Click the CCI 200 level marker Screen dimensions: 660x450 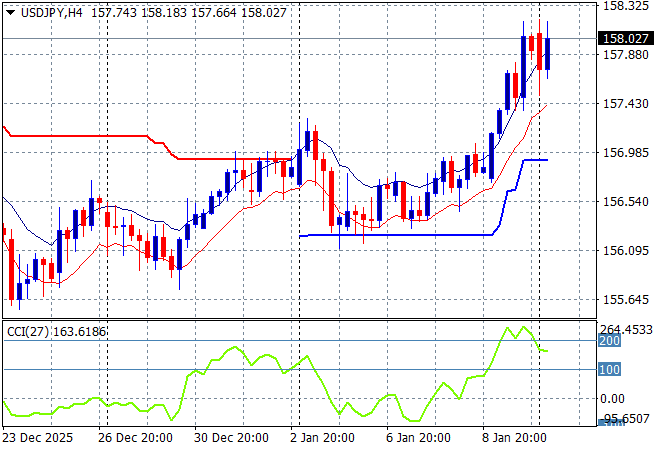coord(607,341)
